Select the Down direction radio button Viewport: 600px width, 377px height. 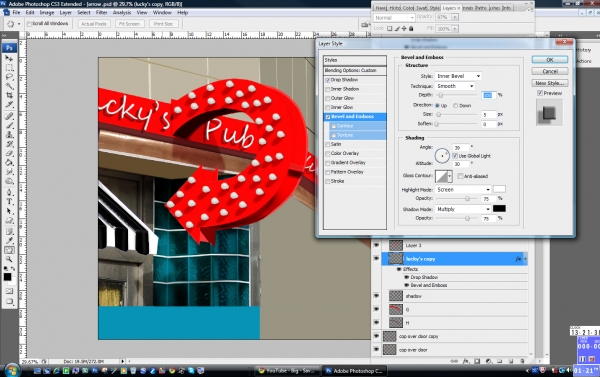click(x=455, y=105)
